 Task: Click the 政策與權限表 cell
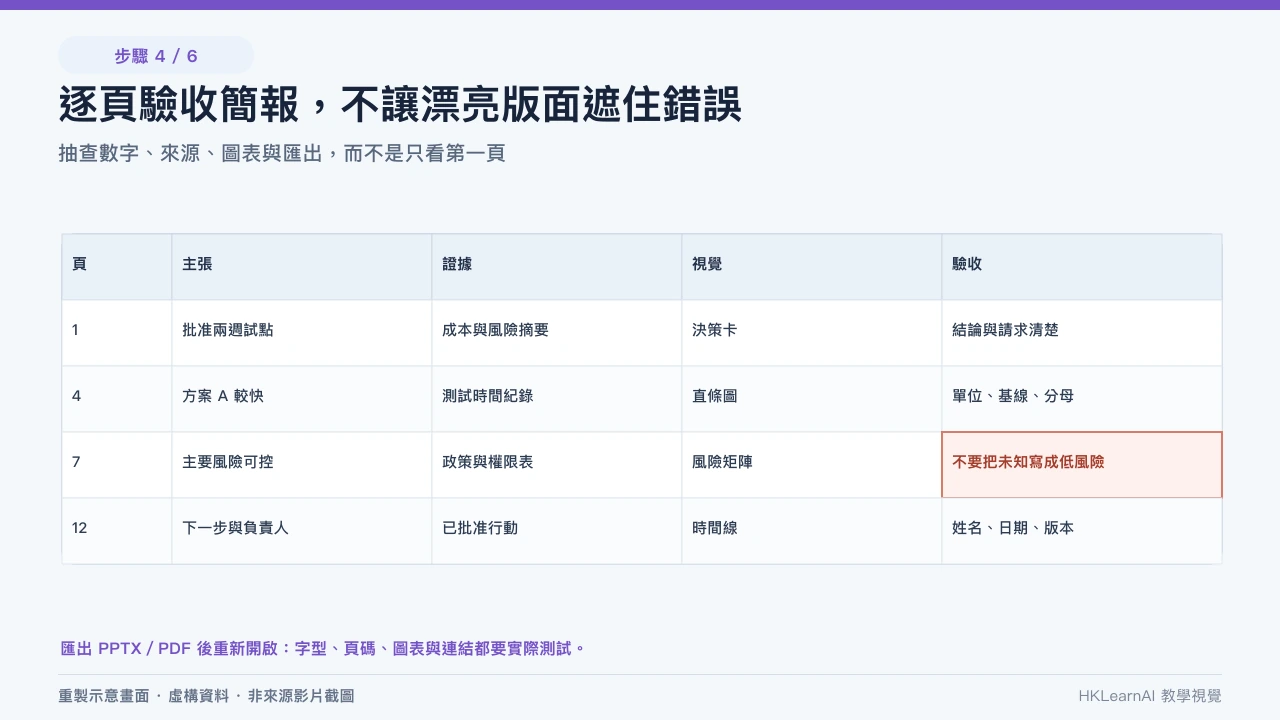click(x=557, y=465)
